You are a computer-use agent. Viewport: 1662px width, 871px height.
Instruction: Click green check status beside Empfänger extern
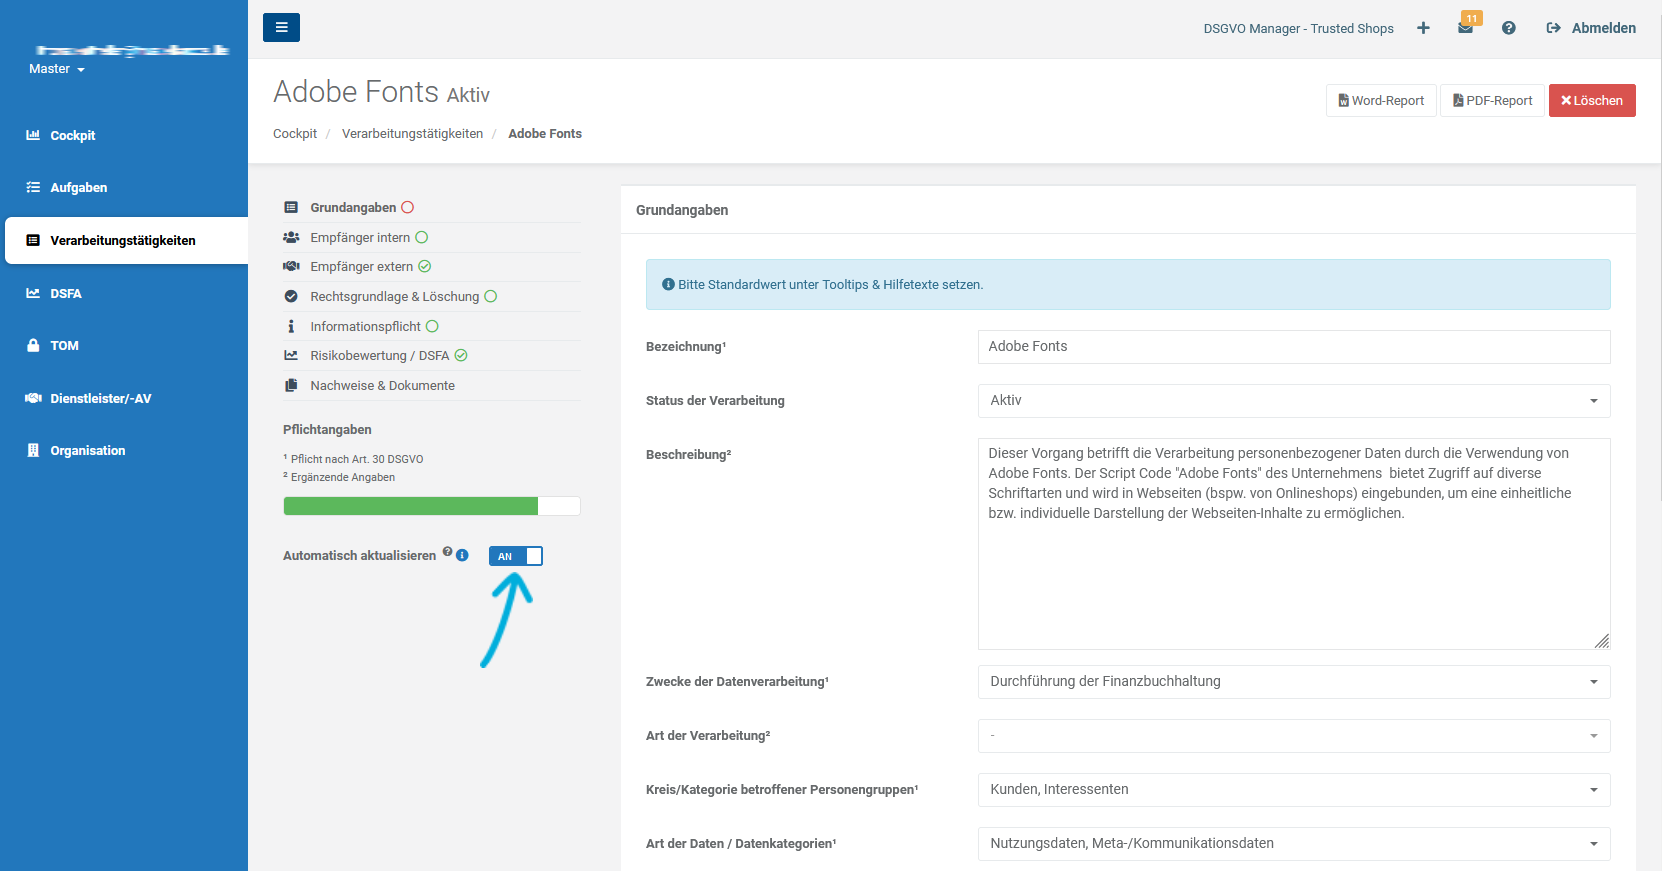tap(424, 266)
